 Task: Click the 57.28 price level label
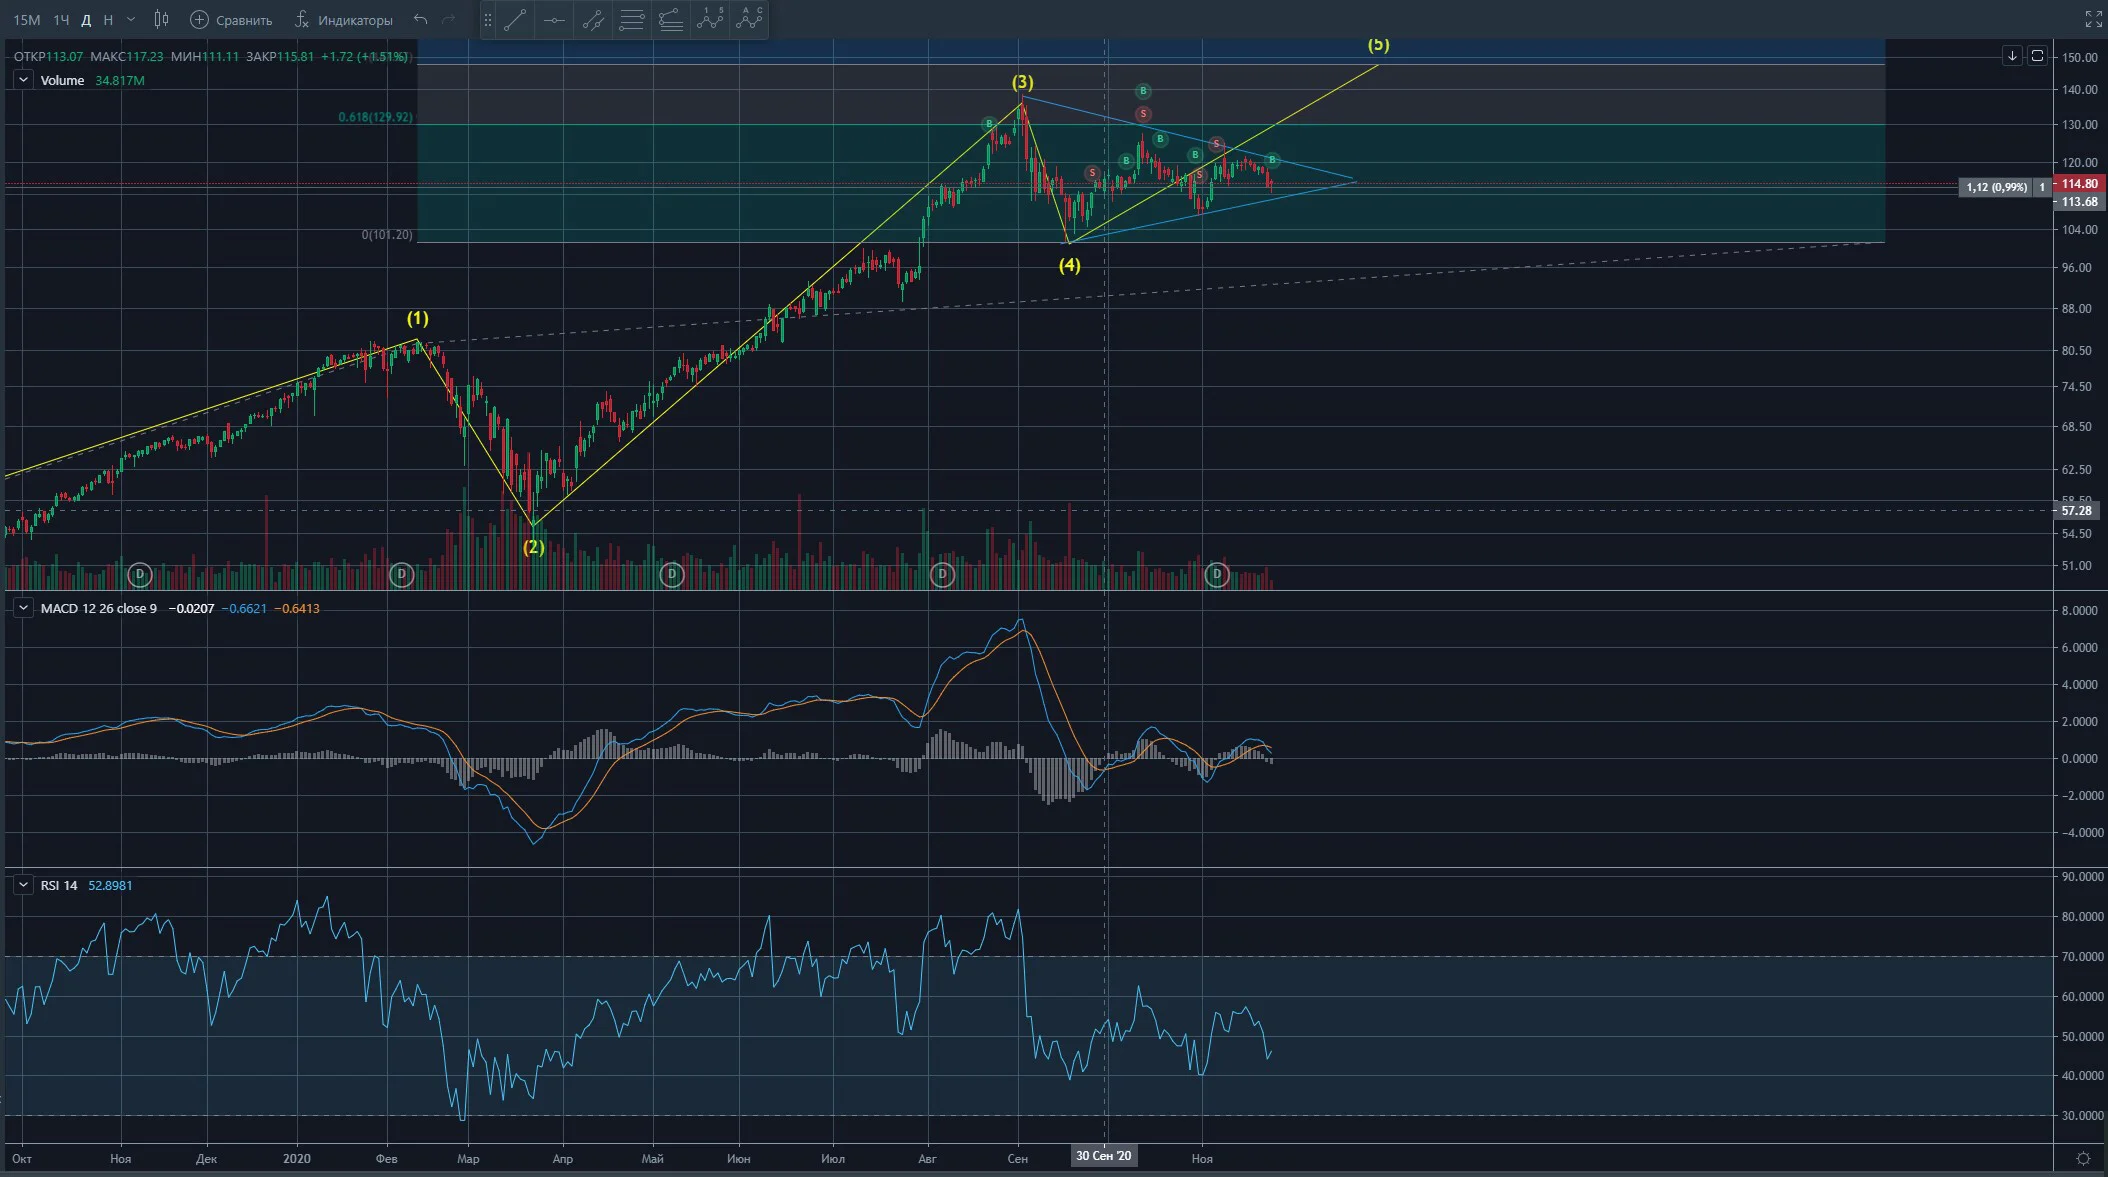point(2077,511)
